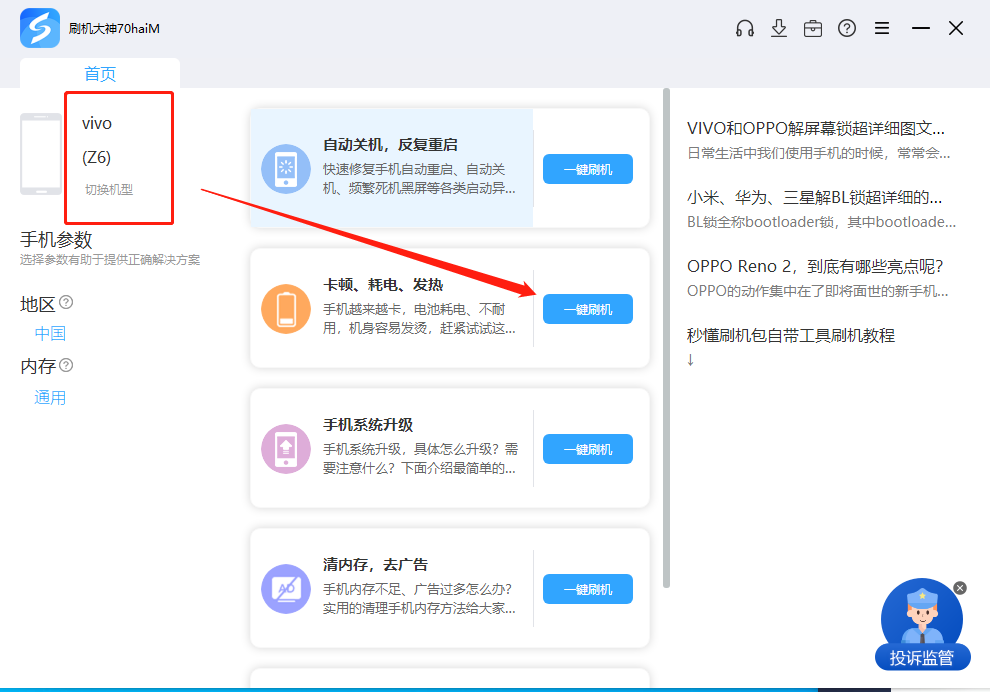The width and height of the screenshot is (990, 692).
Task: Click description 日常生活中我们使用手机的时候
Action: coord(818,153)
